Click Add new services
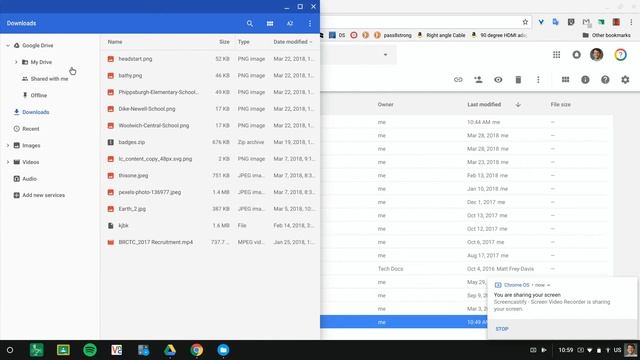This screenshot has width=640, height=360. [x=43, y=195]
